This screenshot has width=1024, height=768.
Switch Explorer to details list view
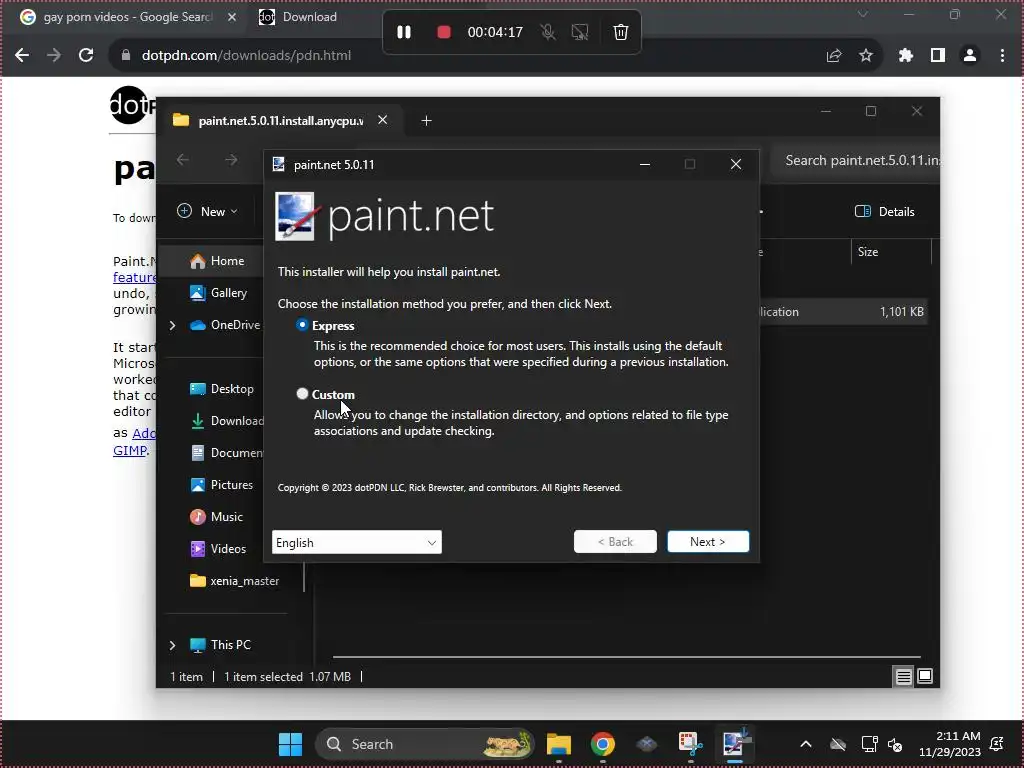tap(903, 677)
